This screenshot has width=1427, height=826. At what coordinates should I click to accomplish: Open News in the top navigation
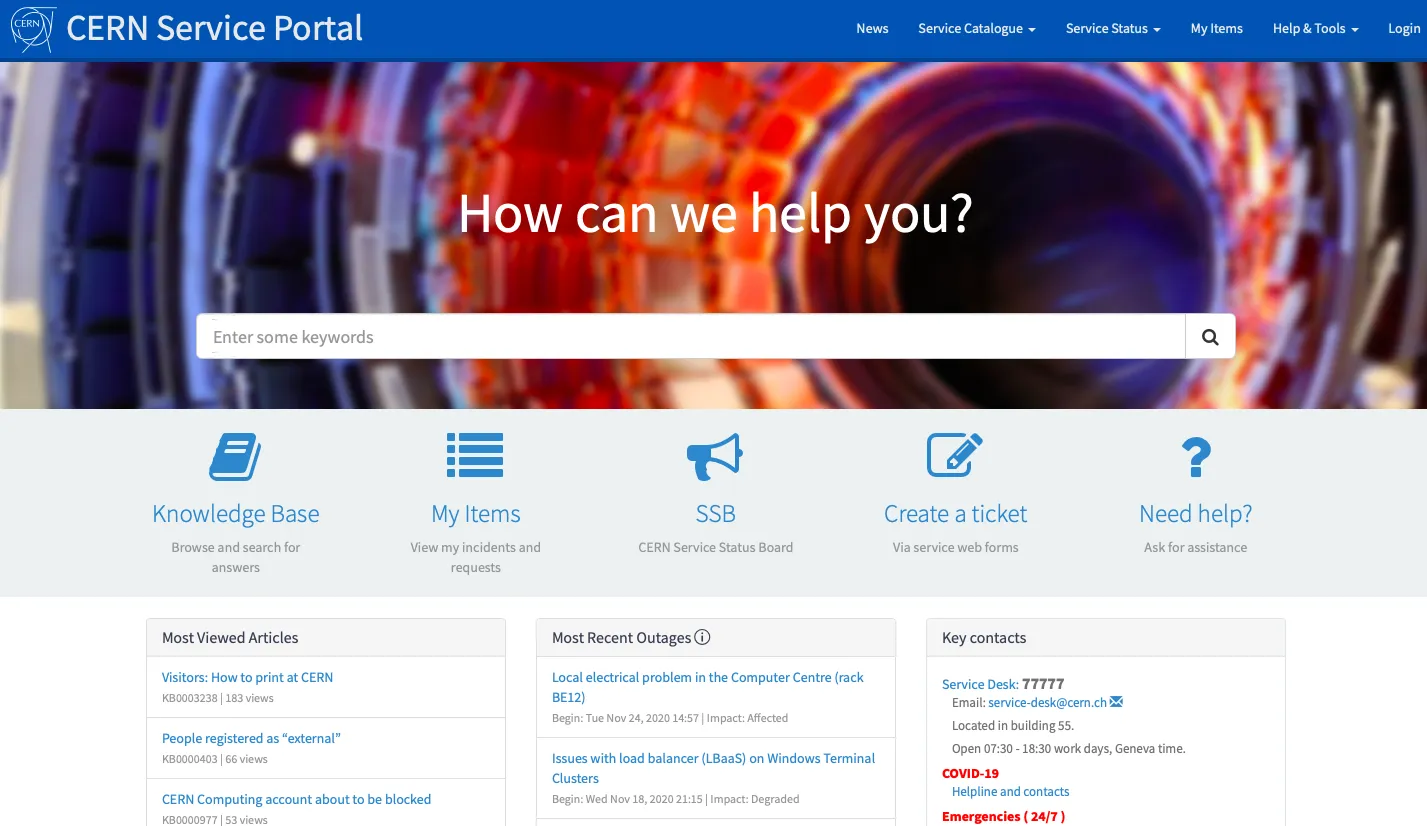pos(872,29)
